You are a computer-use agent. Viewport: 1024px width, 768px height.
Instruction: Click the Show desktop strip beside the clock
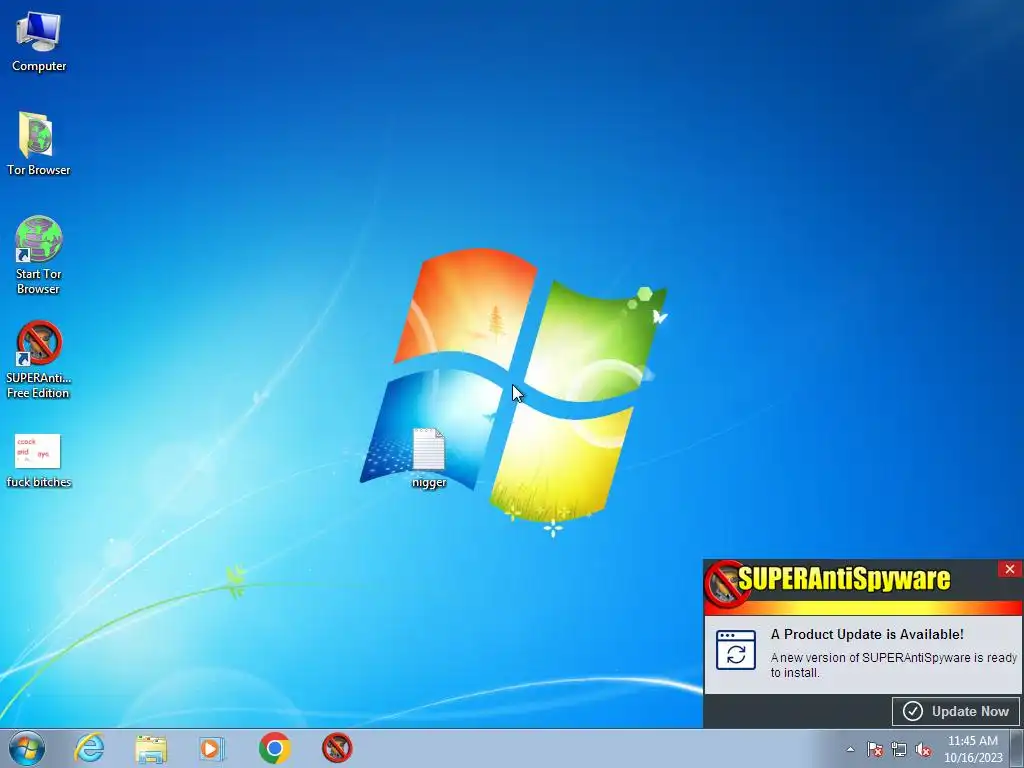[x=1017, y=748]
